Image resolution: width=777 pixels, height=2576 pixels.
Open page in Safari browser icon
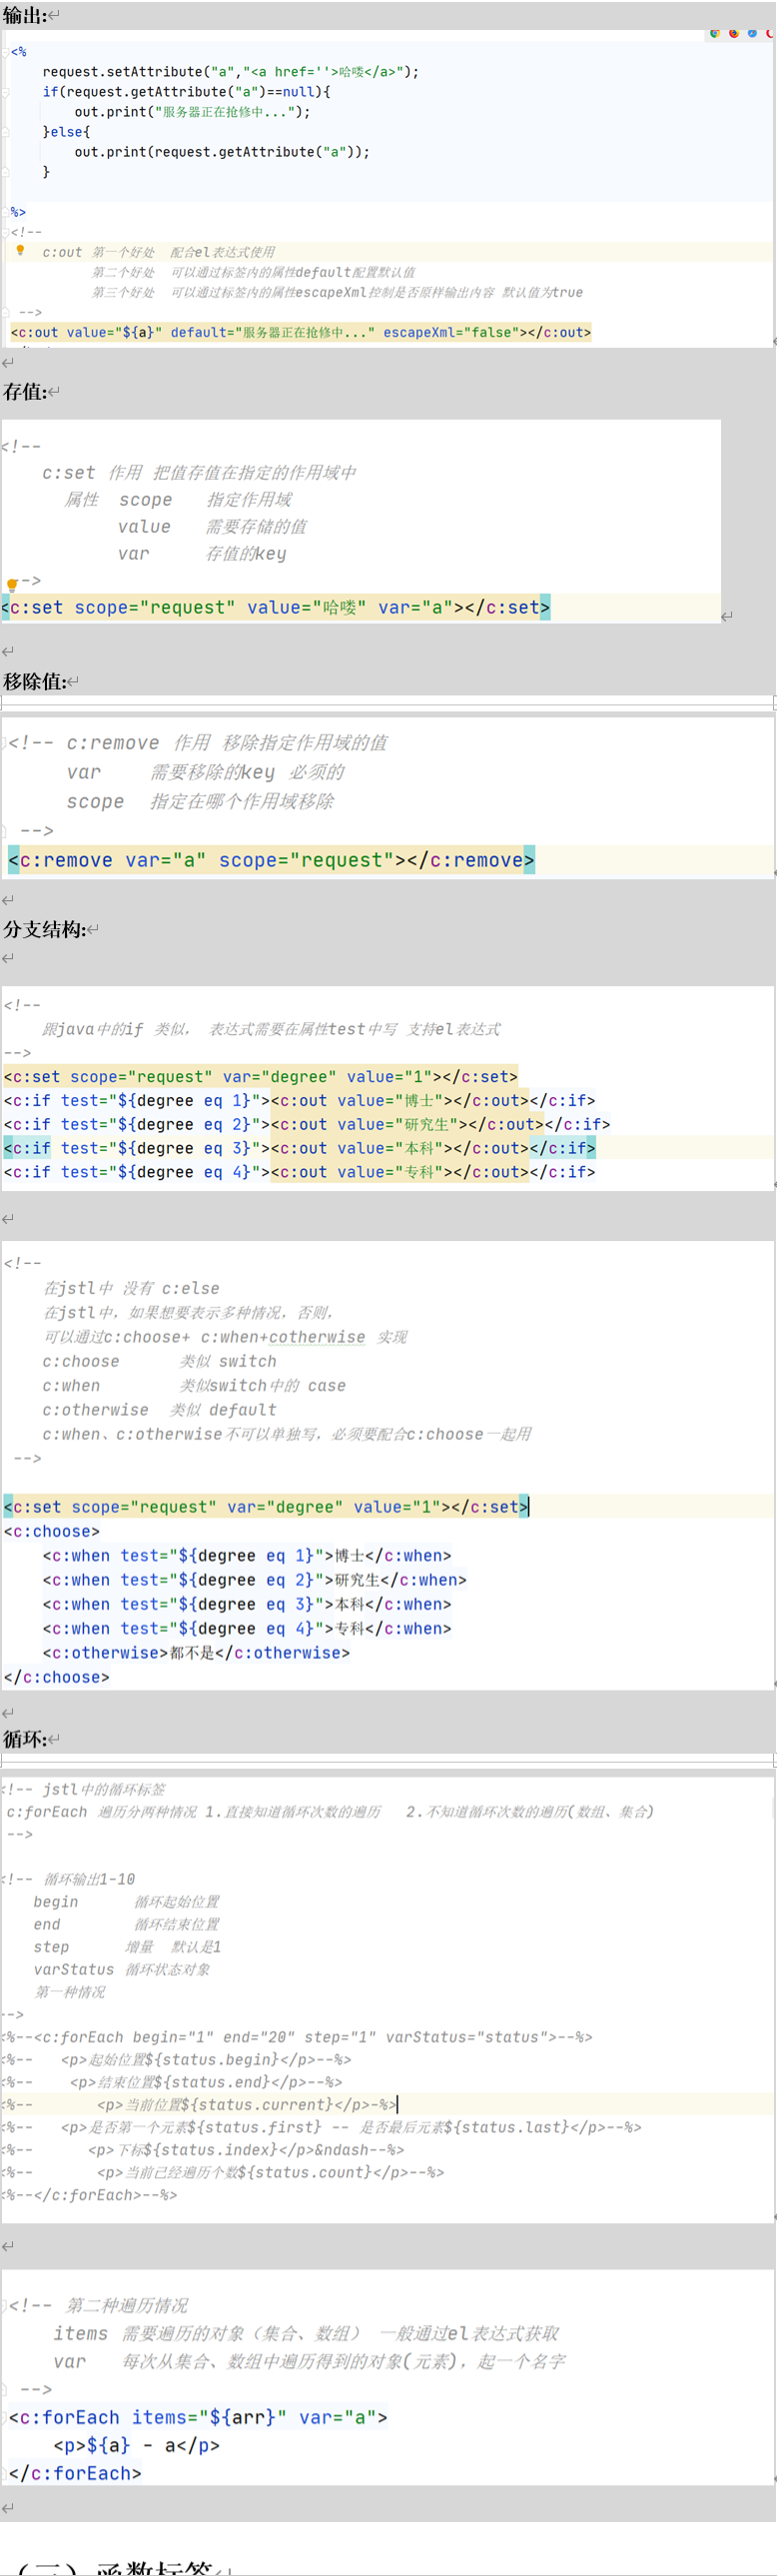tap(752, 33)
